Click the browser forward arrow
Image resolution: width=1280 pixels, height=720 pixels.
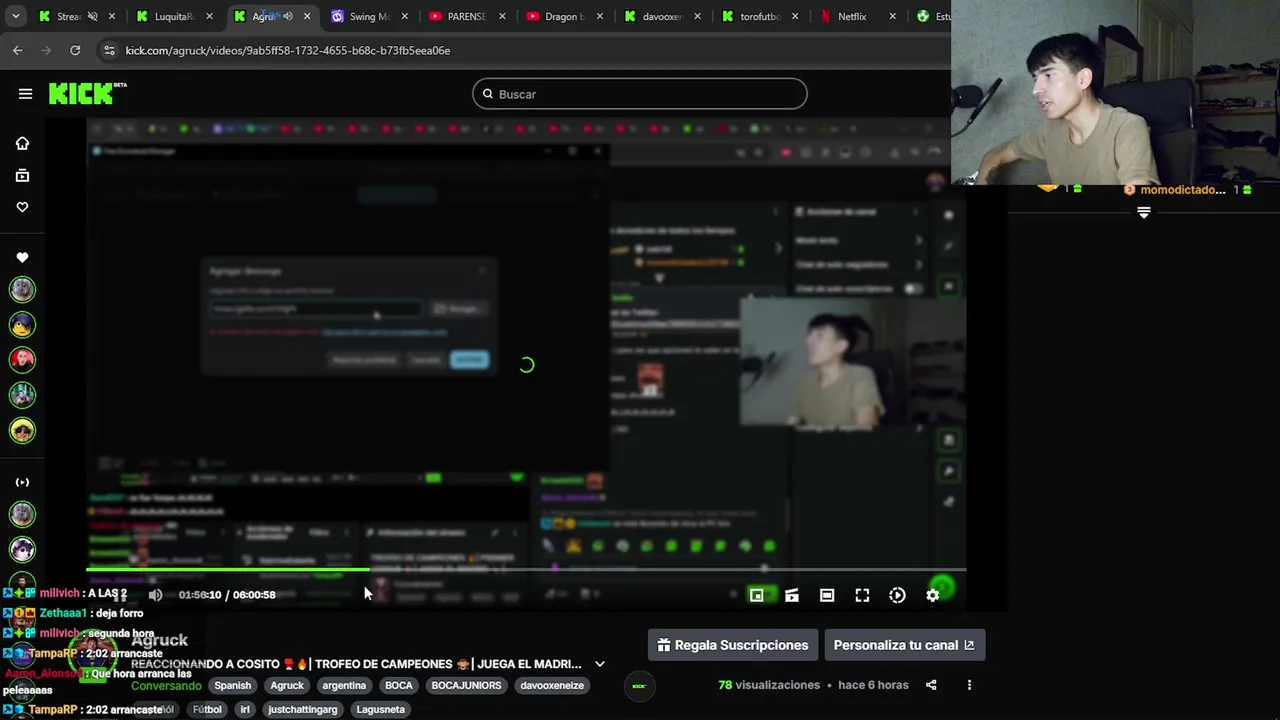tap(46, 50)
